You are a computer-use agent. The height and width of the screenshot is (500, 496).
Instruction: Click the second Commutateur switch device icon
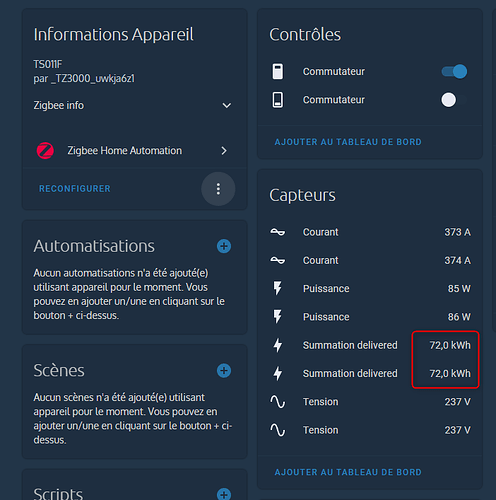278,100
